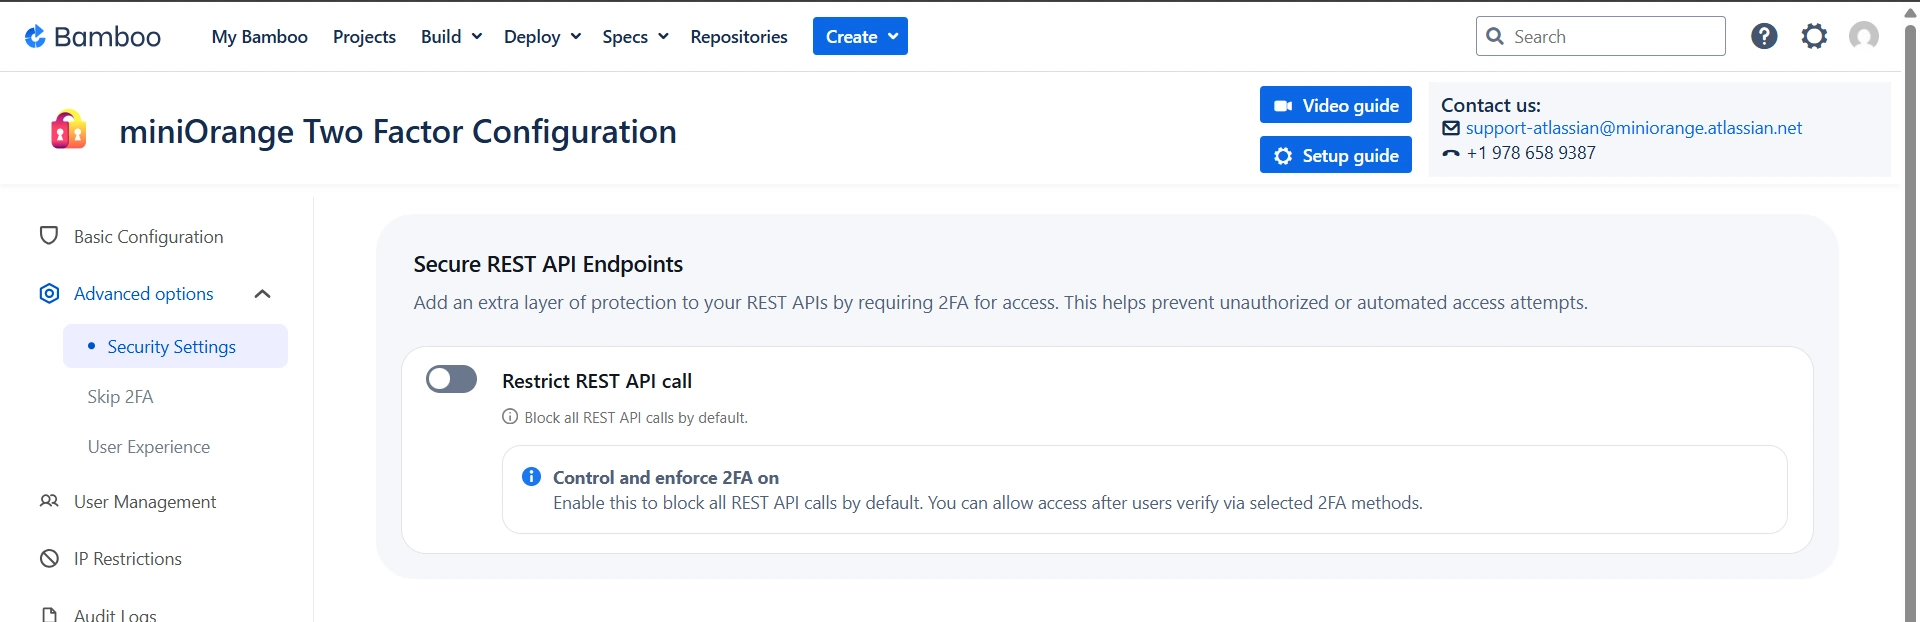The image size is (1920, 622).
Task: Click the users icon for User Management
Action: coord(49,501)
